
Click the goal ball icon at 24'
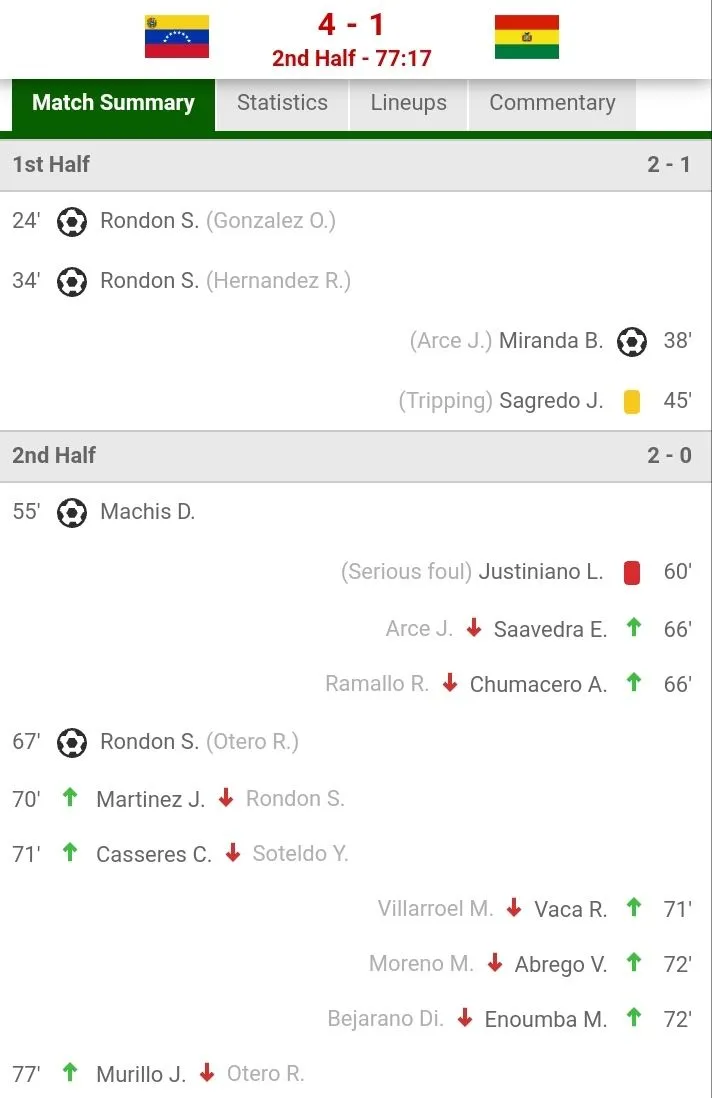point(72,221)
